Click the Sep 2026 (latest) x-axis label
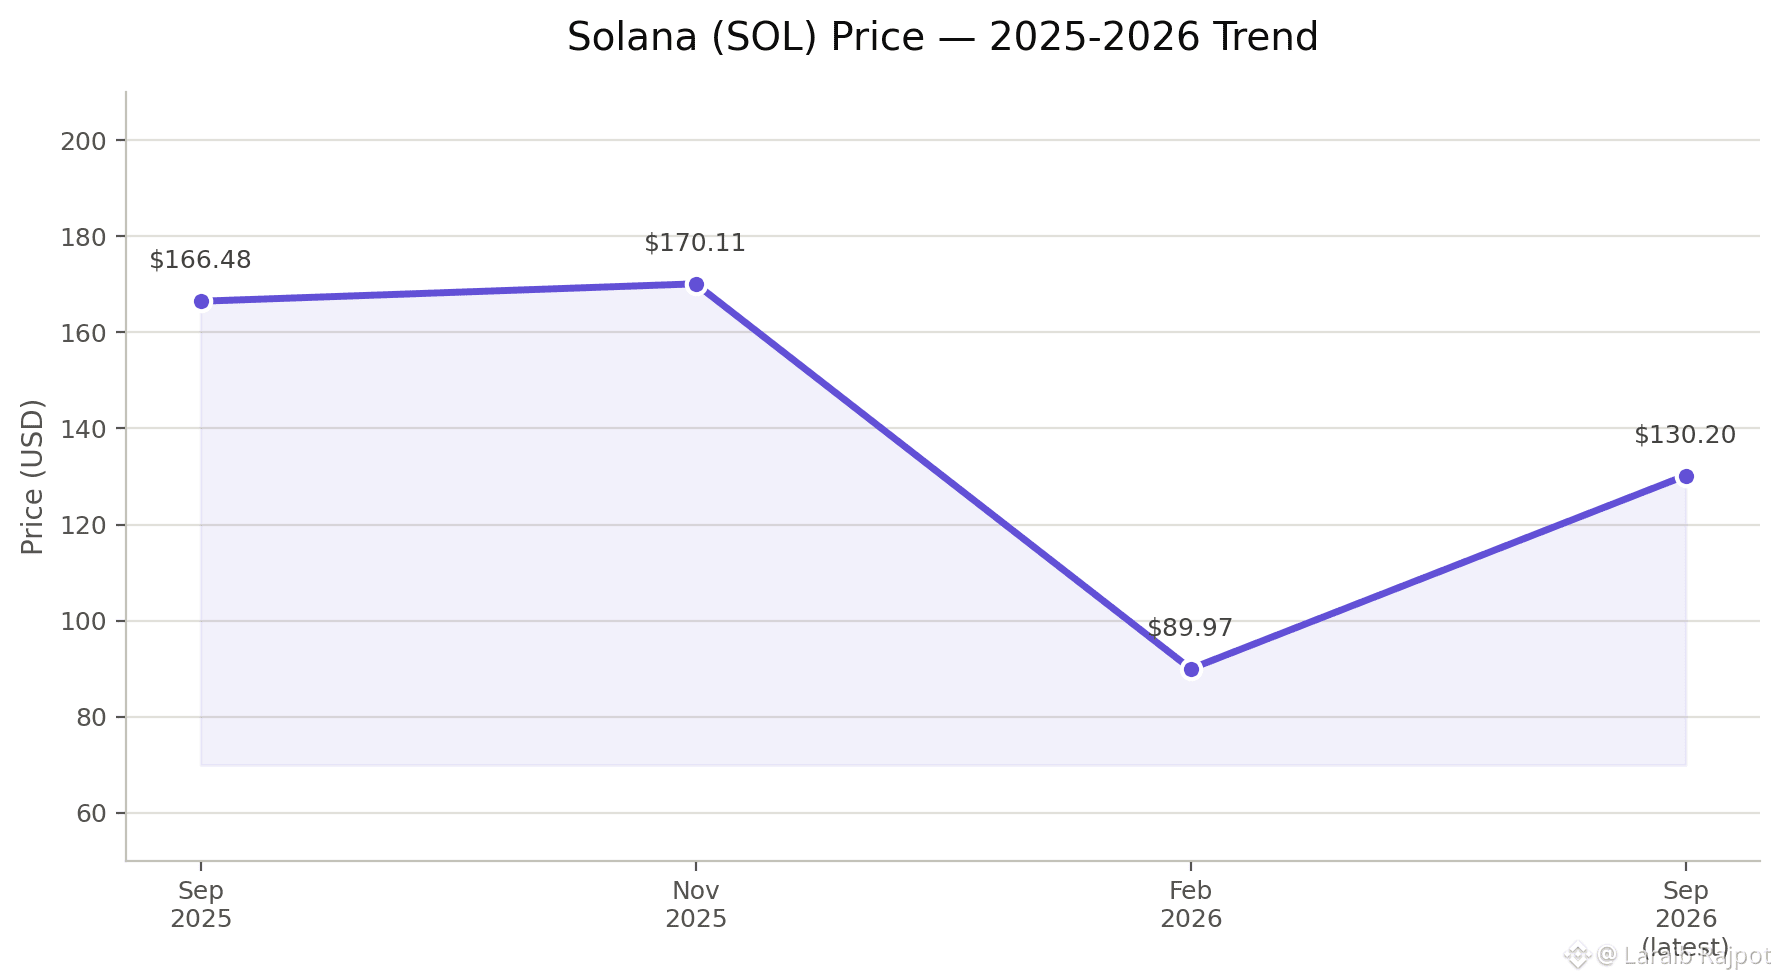 click(1686, 919)
